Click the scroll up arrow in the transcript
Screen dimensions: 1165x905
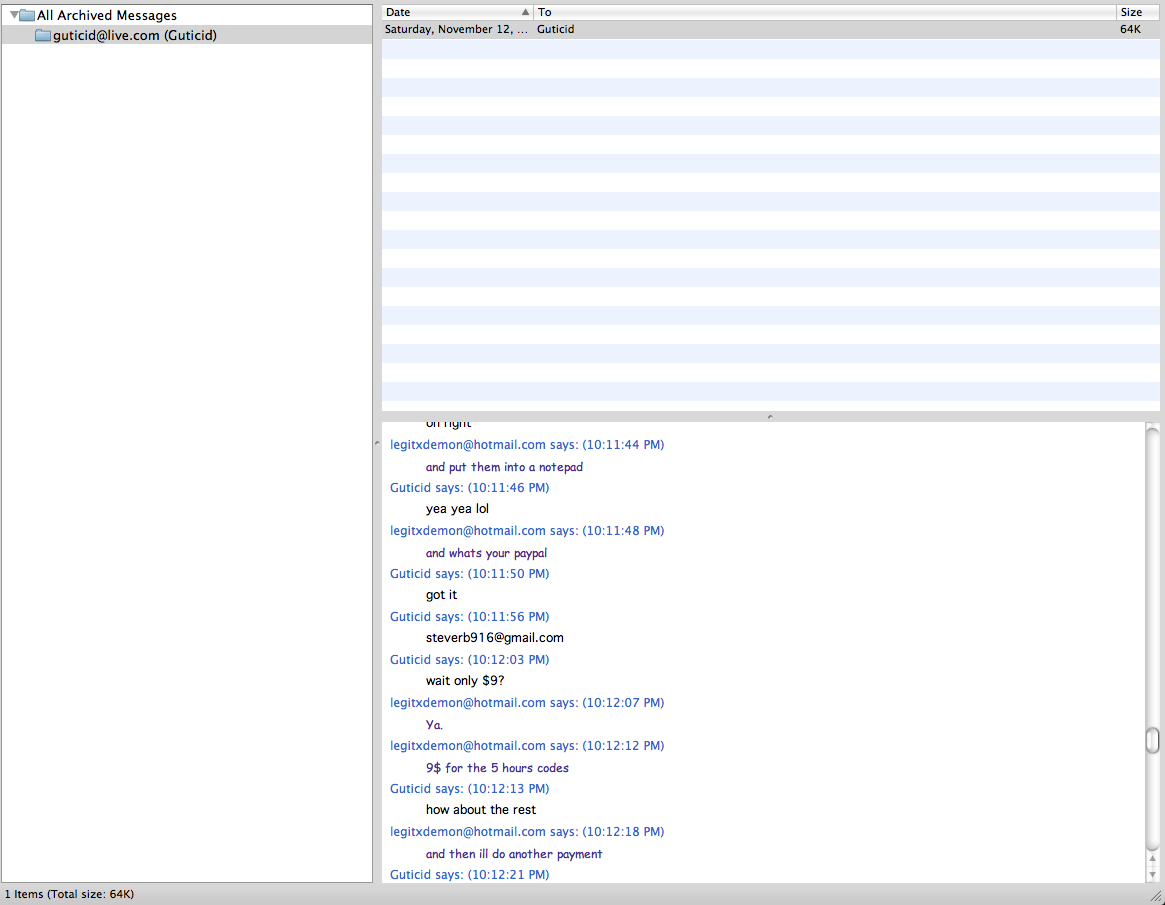click(1152, 858)
